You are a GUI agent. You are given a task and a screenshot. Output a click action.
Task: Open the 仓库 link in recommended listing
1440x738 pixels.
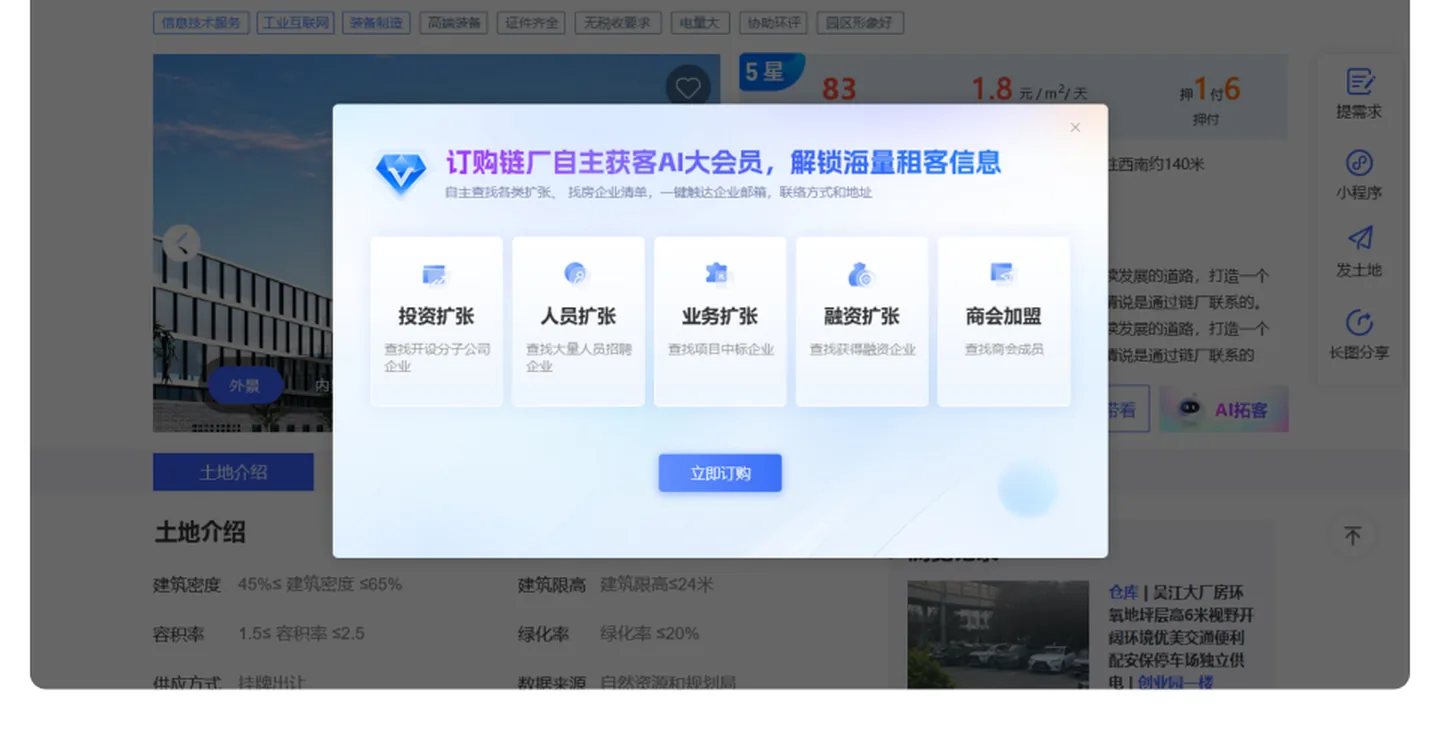point(1123,592)
